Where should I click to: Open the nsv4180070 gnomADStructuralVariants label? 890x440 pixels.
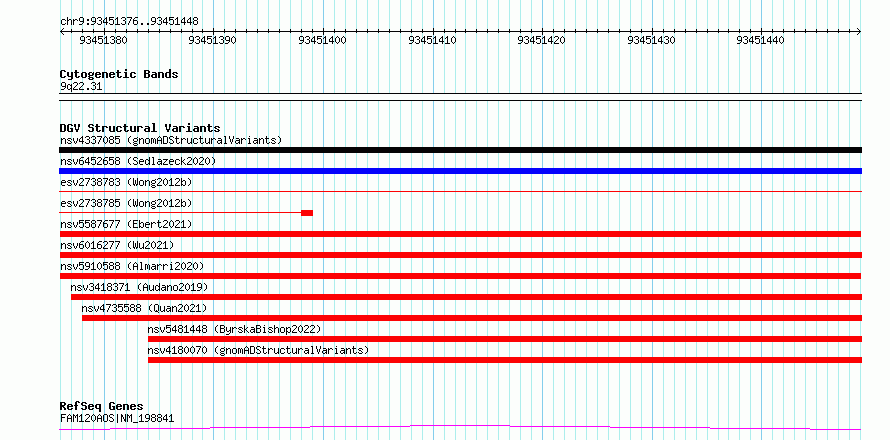tap(258, 350)
